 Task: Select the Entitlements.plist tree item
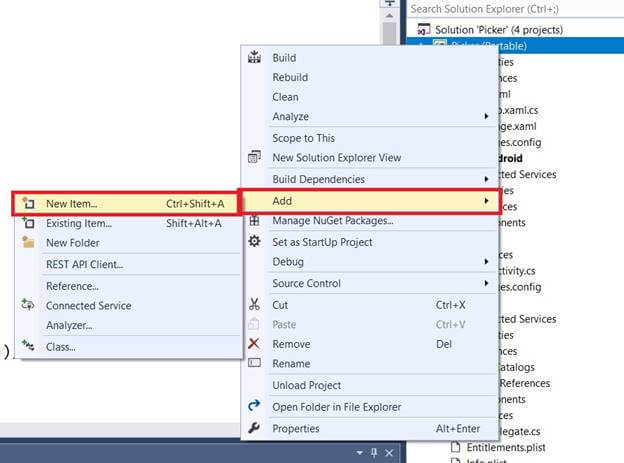click(505, 447)
